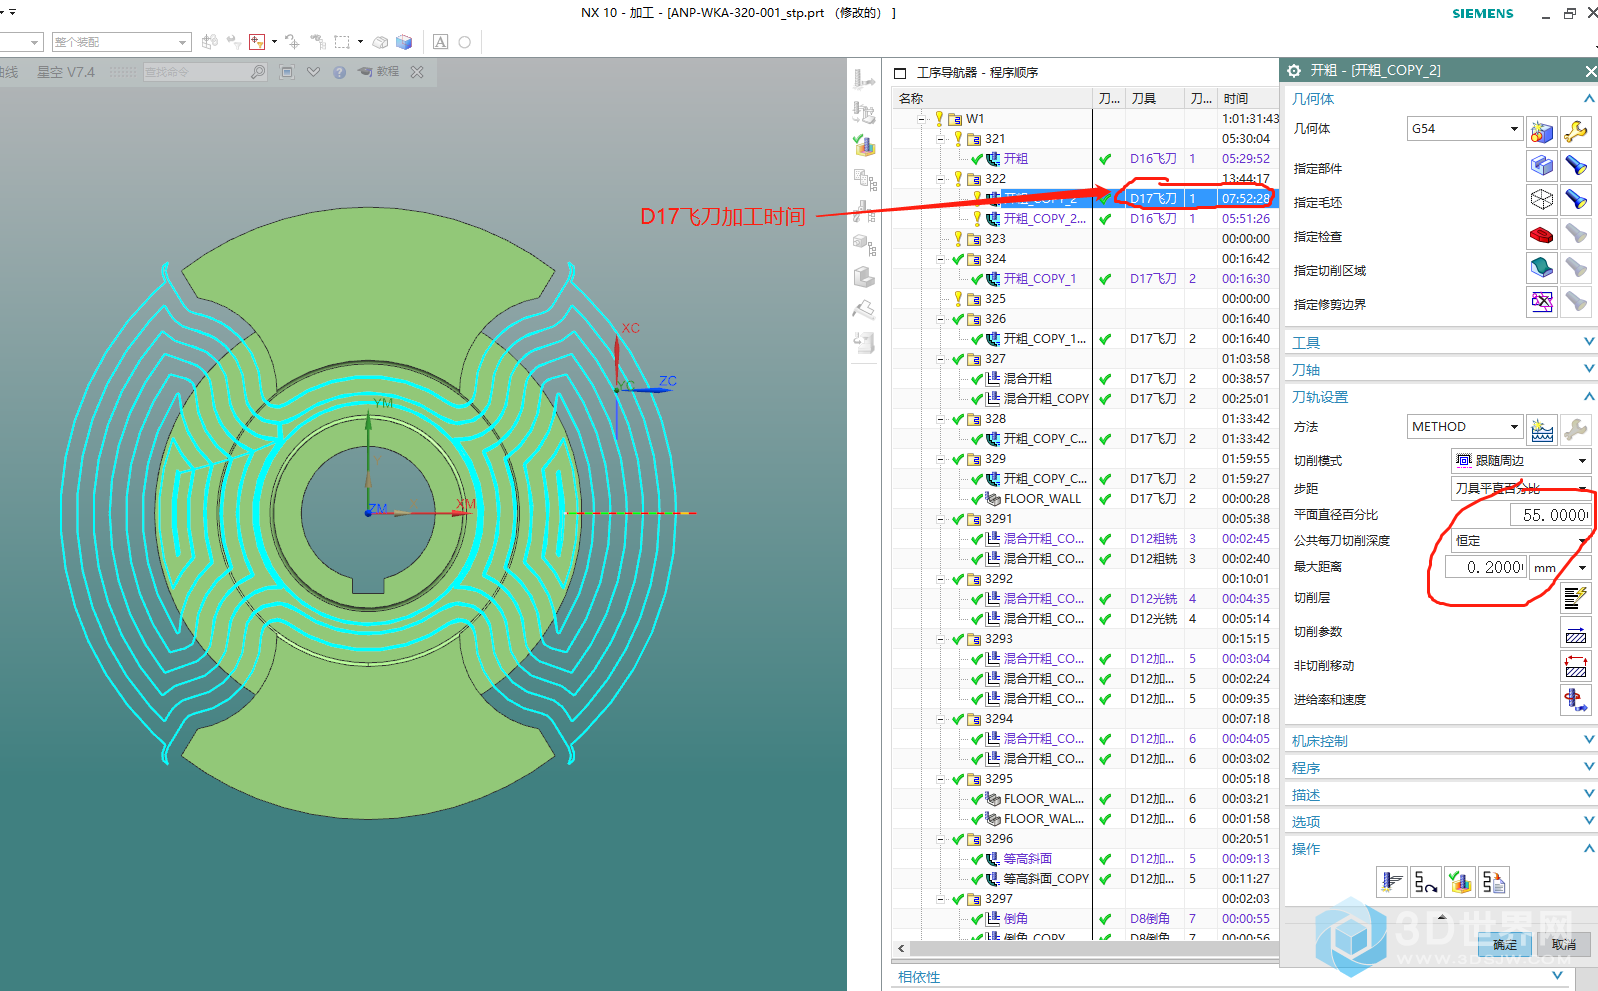This screenshot has width=1598, height=991.
Task: Click the trim boundary (指定修剪边界) icon
Action: [1542, 301]
